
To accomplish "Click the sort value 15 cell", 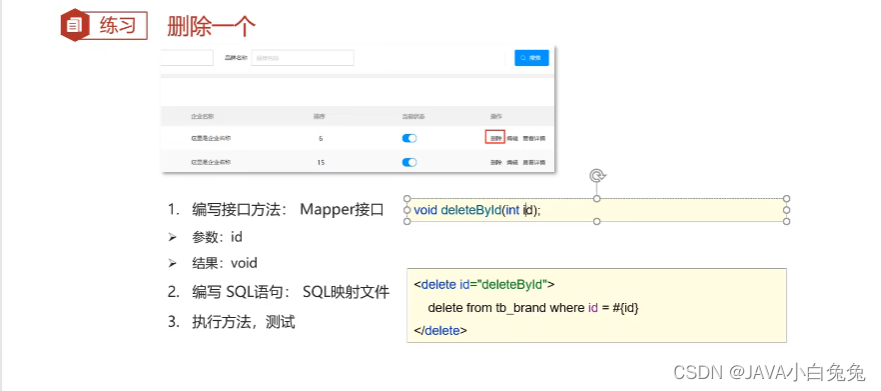I will [320, 162].
